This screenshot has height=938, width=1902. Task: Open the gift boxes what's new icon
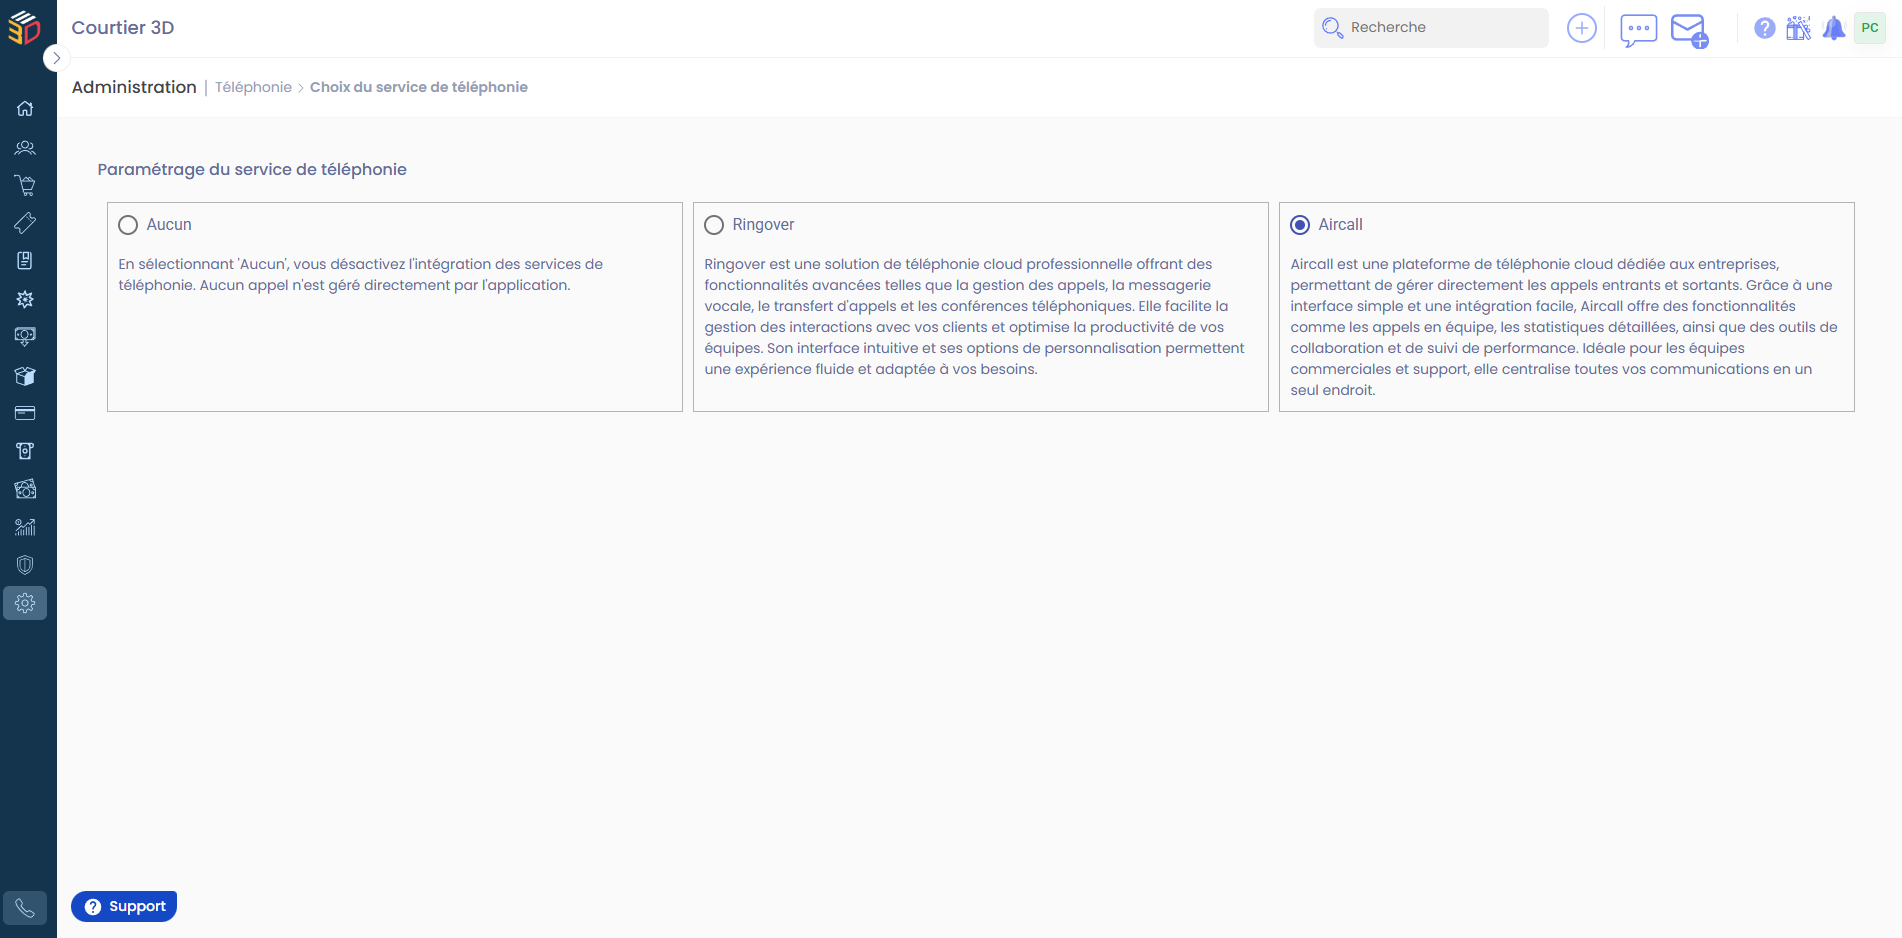(x=1799, y=28)
